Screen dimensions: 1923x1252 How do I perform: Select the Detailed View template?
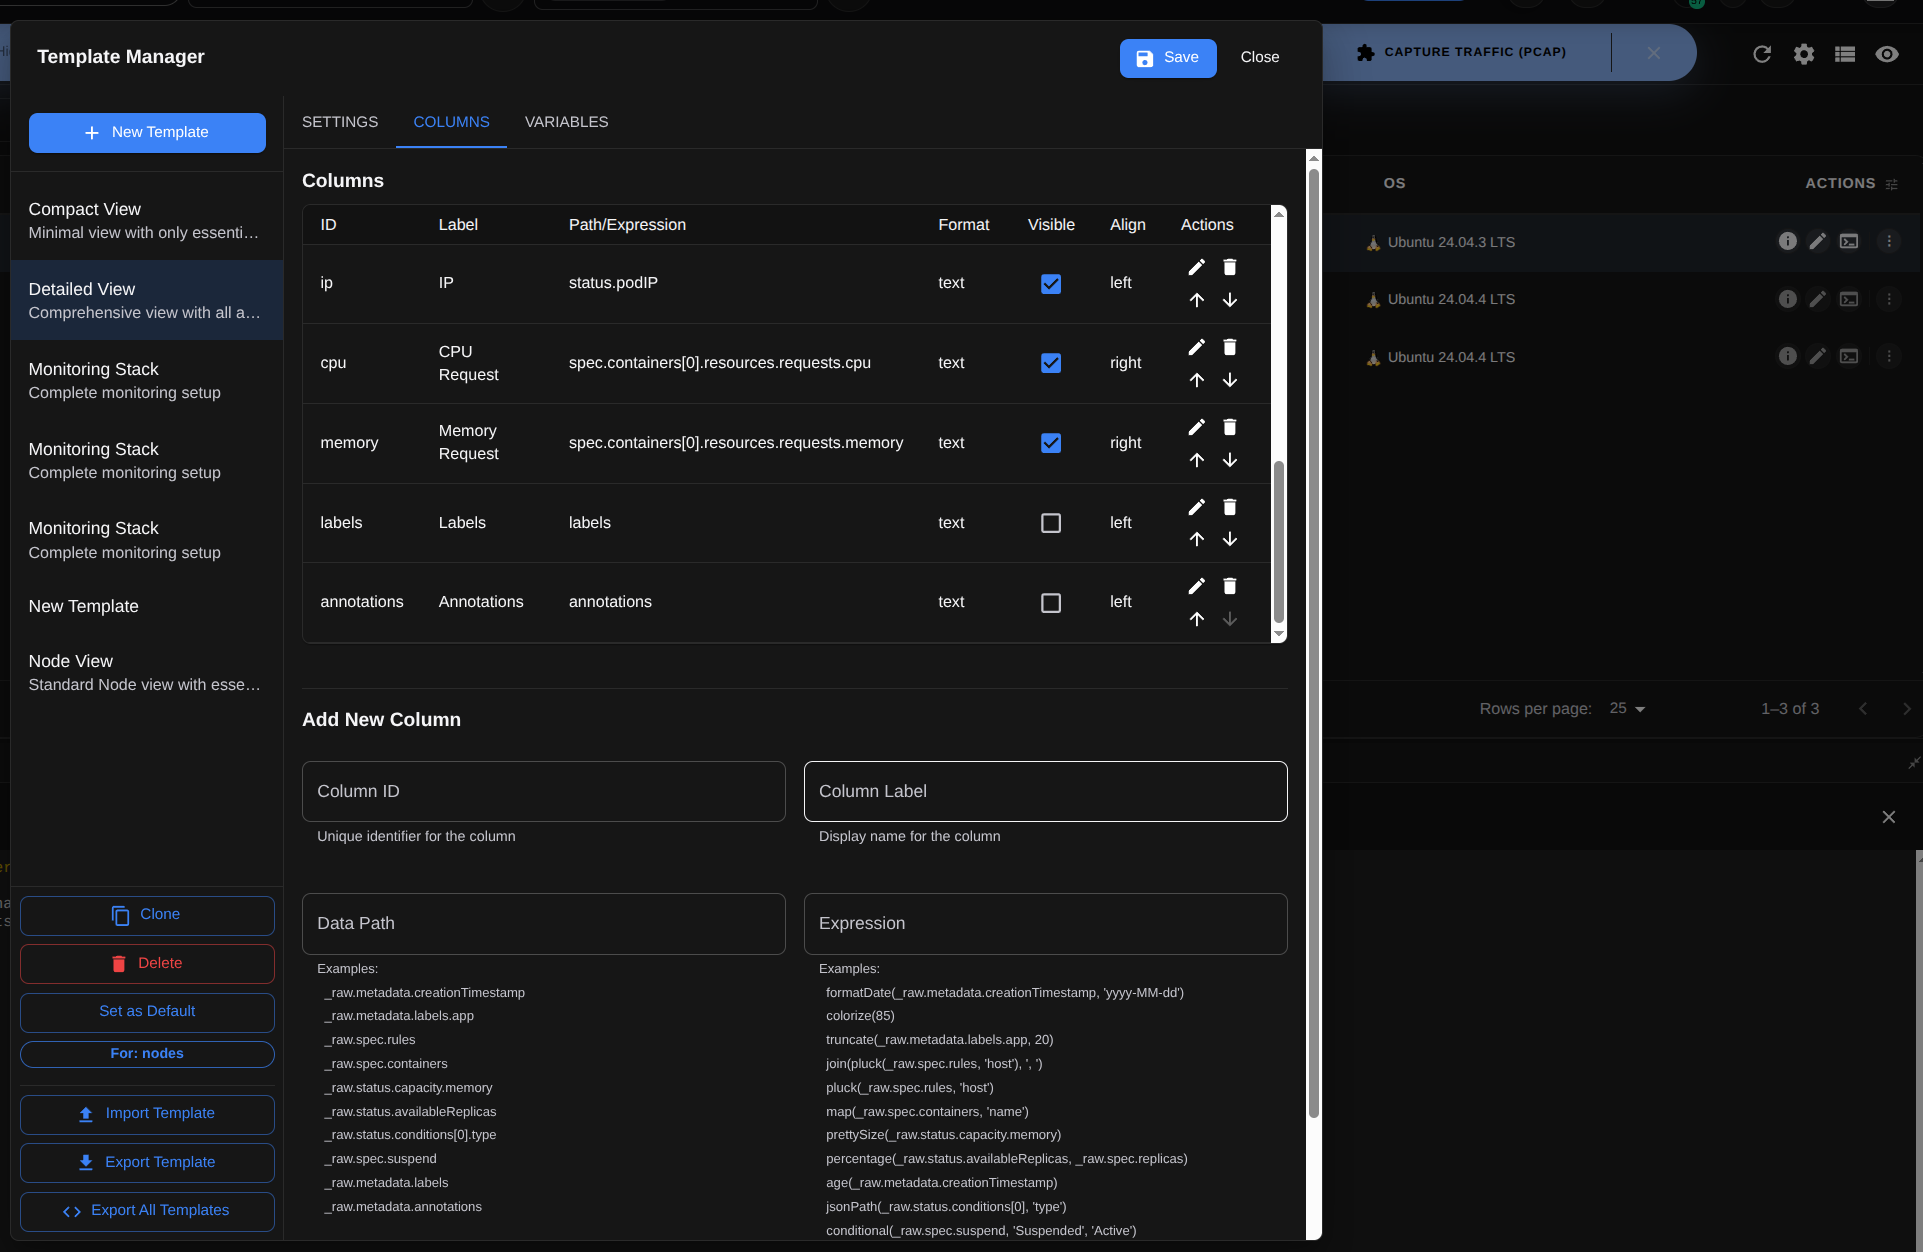(147, 300)
